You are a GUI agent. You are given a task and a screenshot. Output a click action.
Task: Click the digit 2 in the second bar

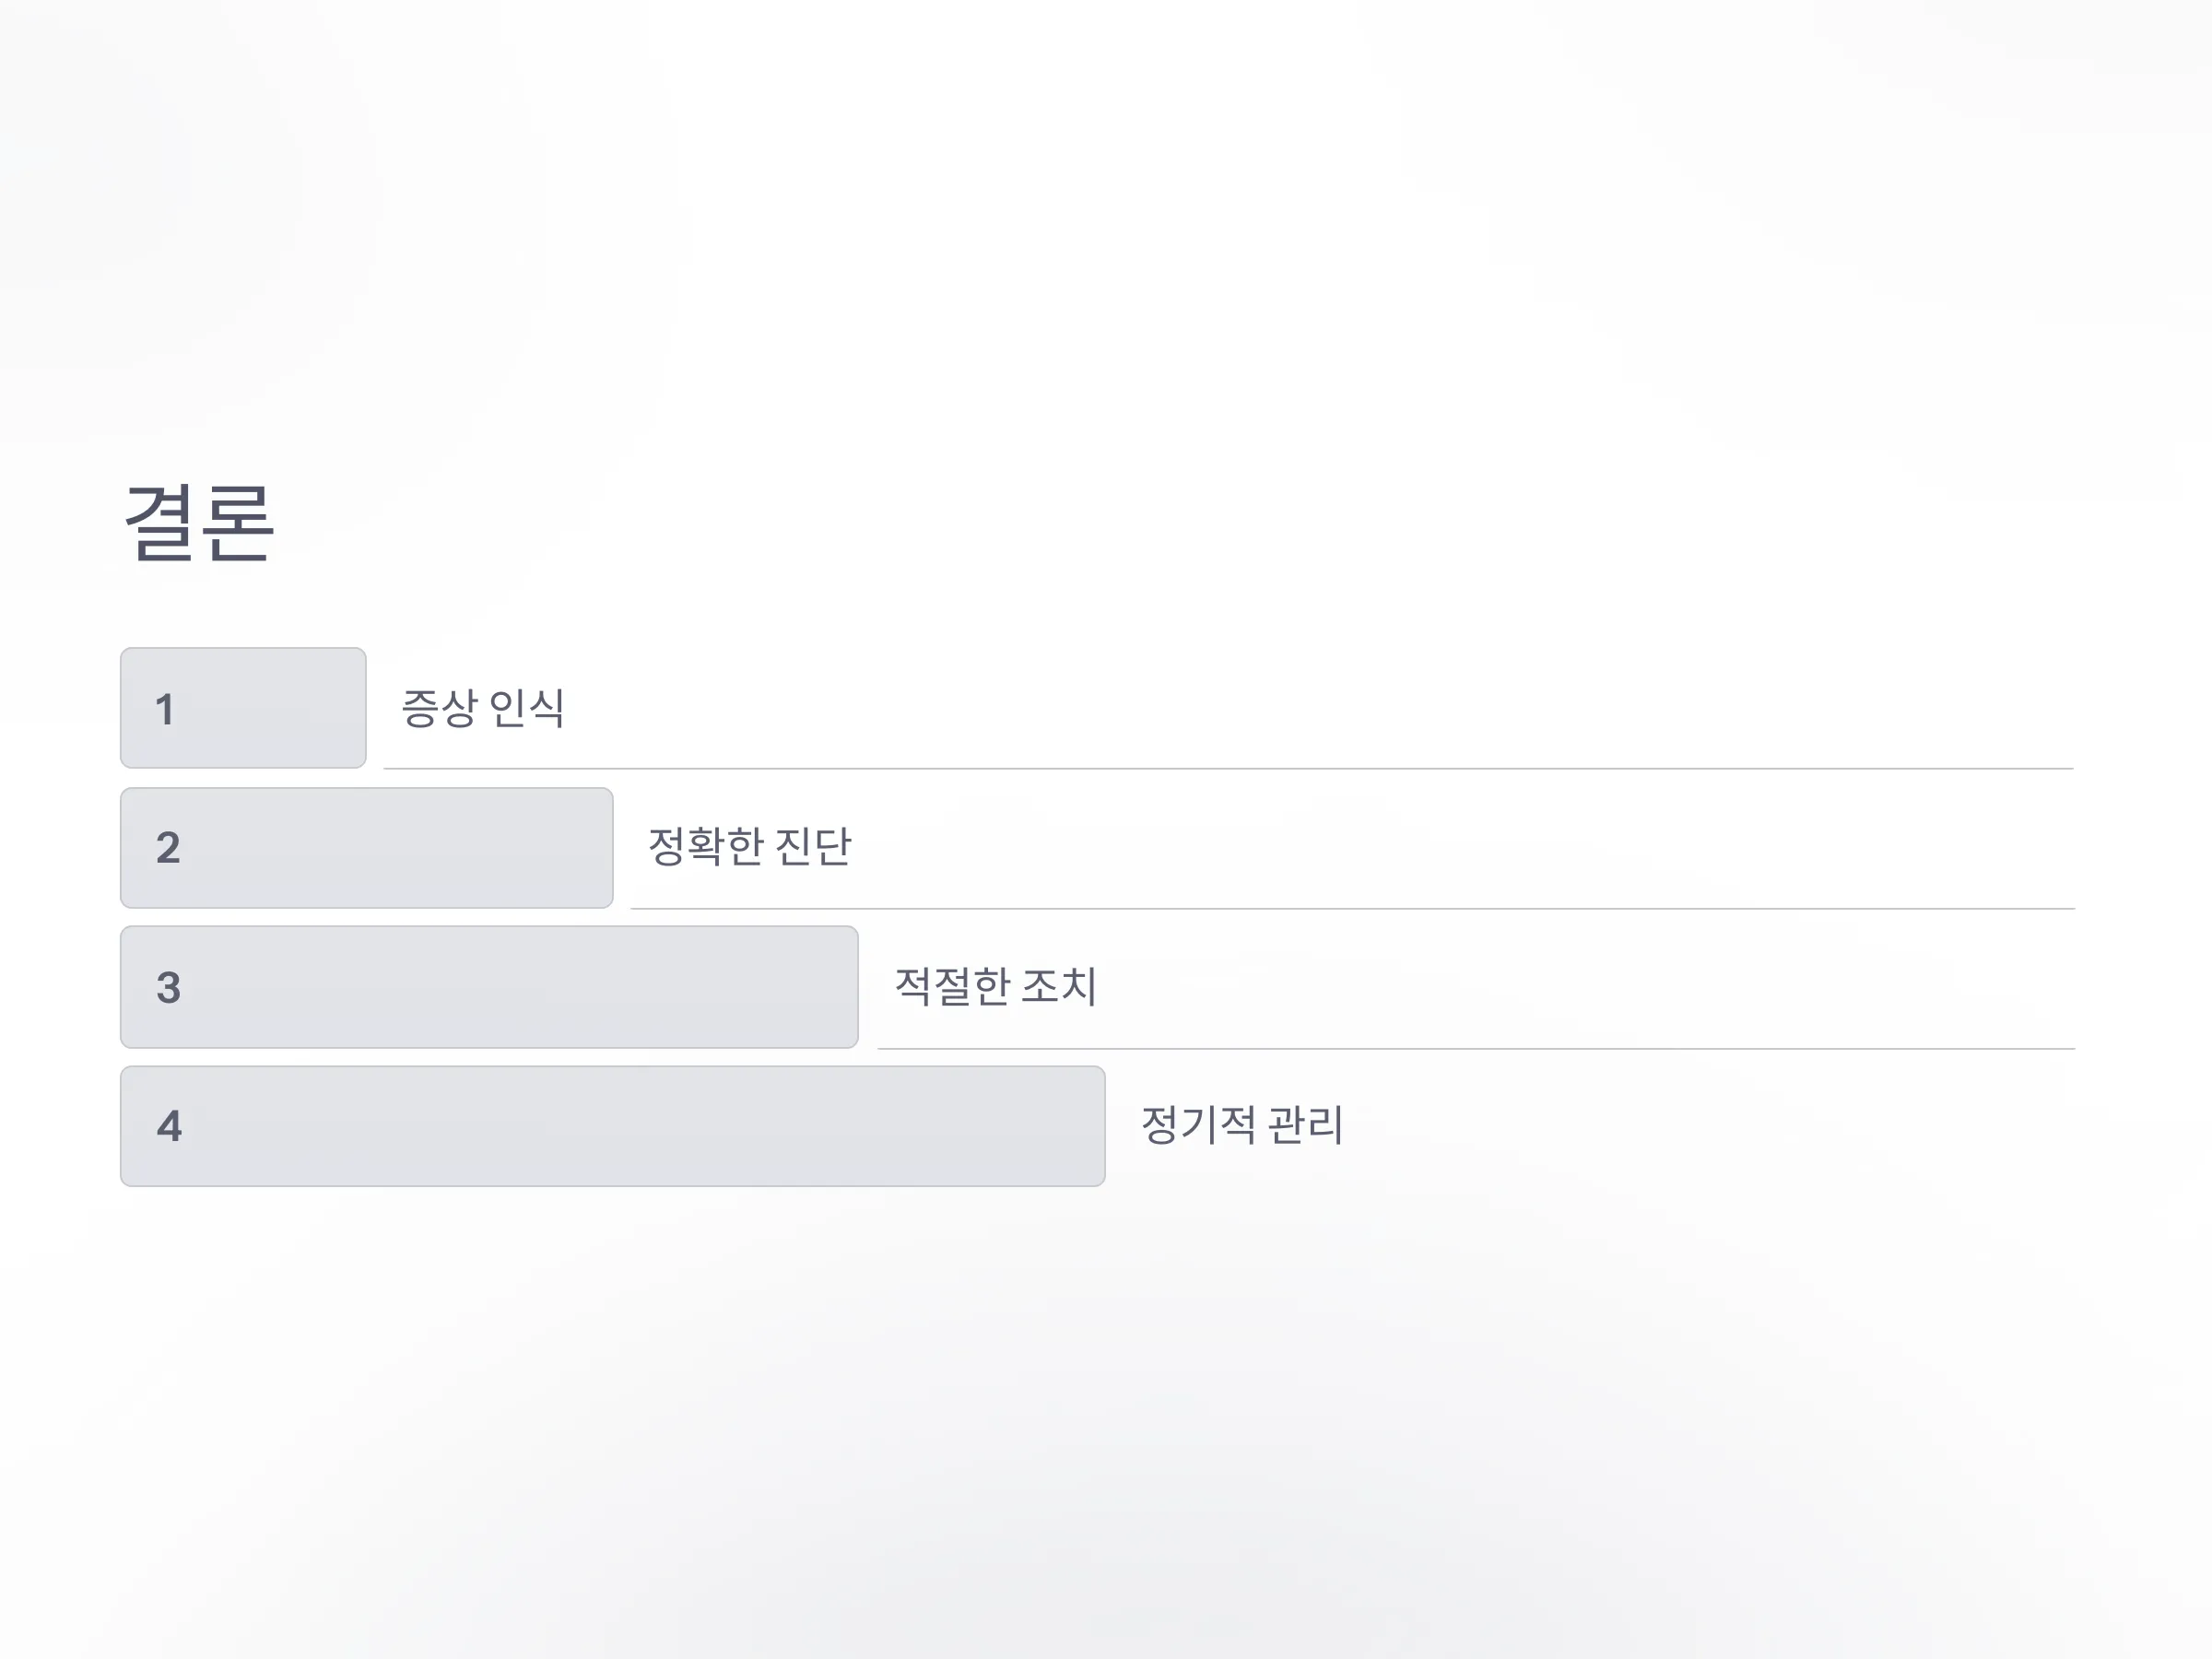tap(168, 848)
